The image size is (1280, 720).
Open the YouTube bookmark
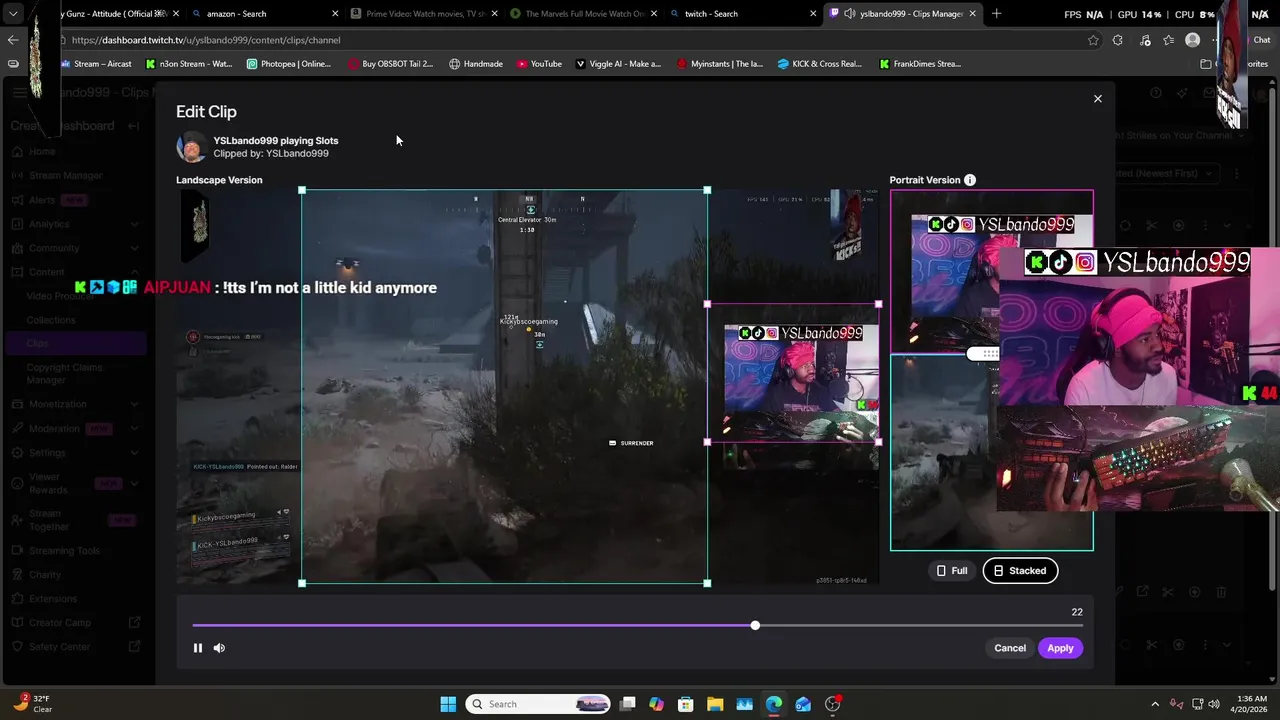coord(539,64)
